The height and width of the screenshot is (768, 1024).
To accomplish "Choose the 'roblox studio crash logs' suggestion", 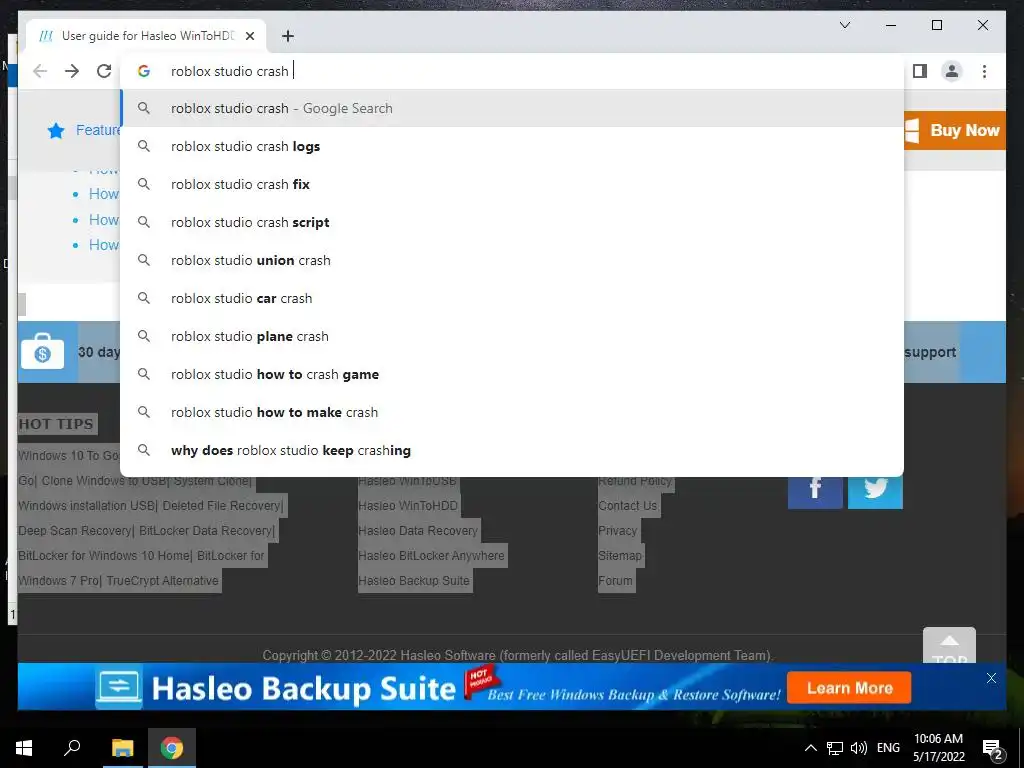I will 513,146.
